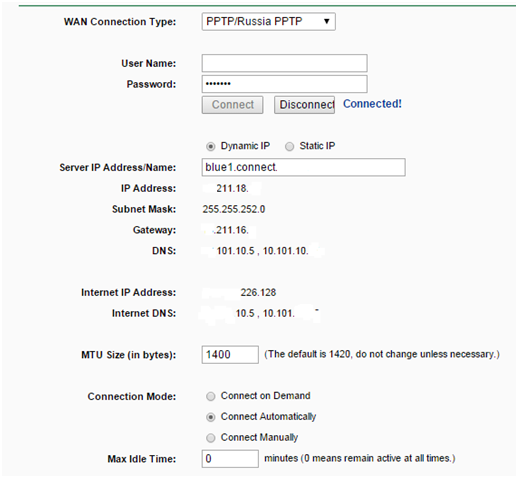The height and width of the screenshot is (478, 518).
Task: Click the Max Idle Time field
Action: 230,459
